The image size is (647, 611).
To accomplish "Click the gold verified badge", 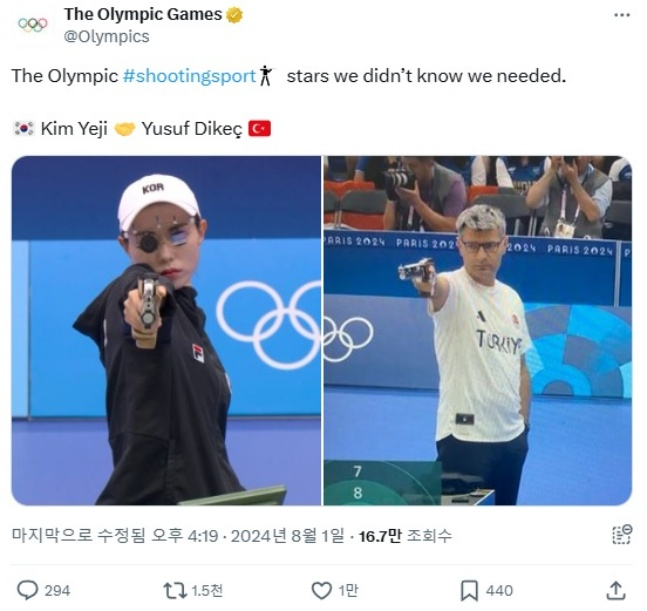I will coord(234,16).
